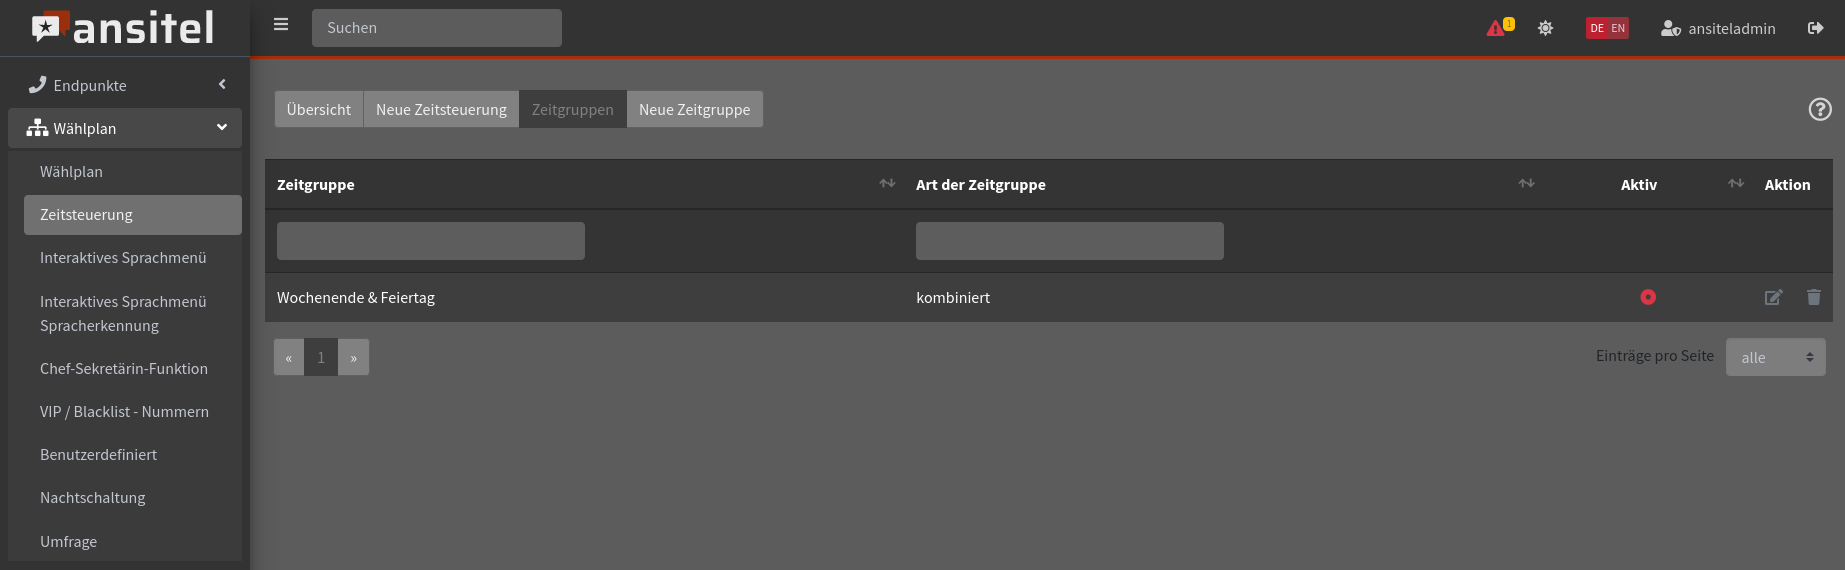Screen dimensions: 1845x570
Task: Open the Neue Zeitgruppe tab
Action: click(x=694, y=109)
